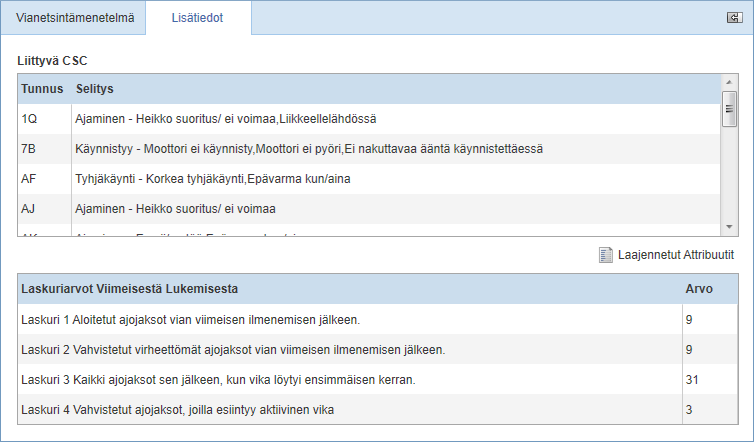Switch to the Vianetsintämenetelmä tab
The width and height of the screenshot is (754, 442).
point(75,18)
